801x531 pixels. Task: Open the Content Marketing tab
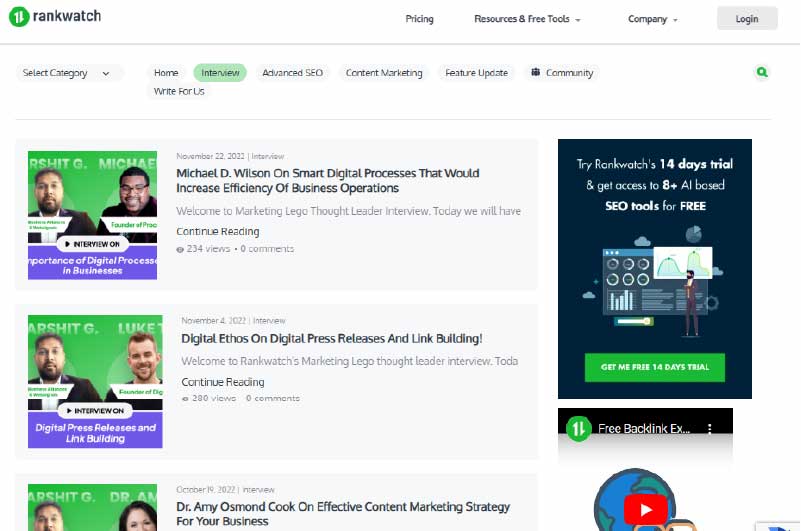[x=384, y=73]
